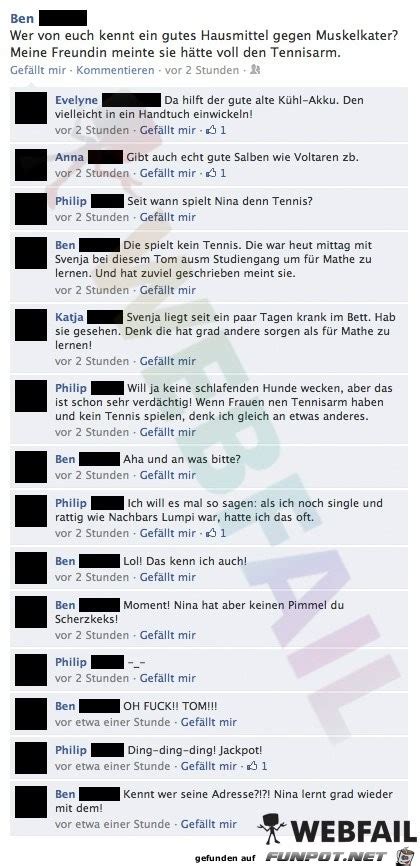Viewport: 420px width, 866px height.
Task: Open Ben's profile name at post top
Action: (x=22, y=18)
